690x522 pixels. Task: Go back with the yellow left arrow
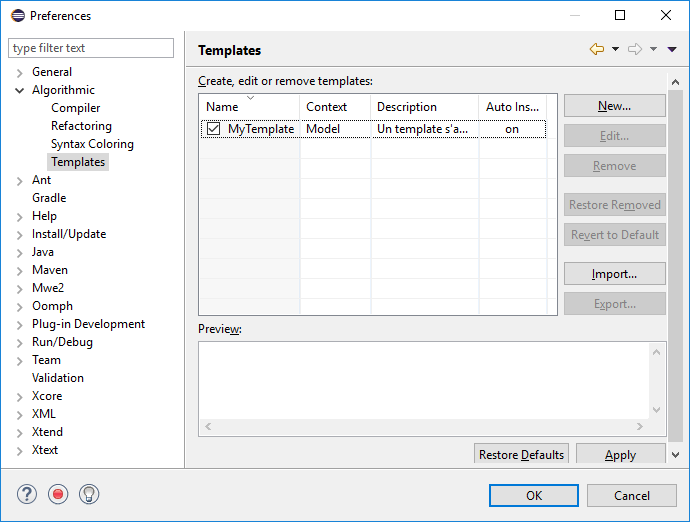point(597,49)
